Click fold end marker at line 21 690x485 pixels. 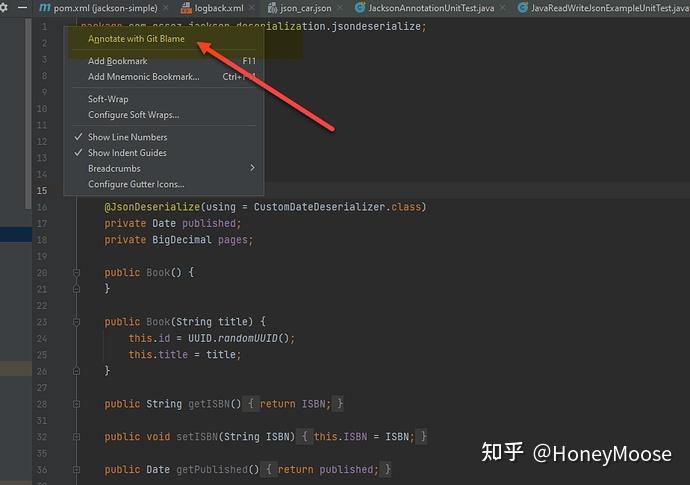coord(76,289)
